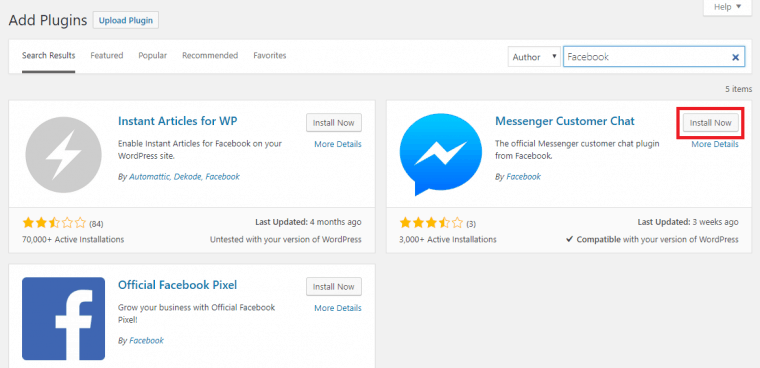The image size is (760, 368).
Task: Click the '70,000+ Active Installations' text
Action: click(x=73, y=240)
